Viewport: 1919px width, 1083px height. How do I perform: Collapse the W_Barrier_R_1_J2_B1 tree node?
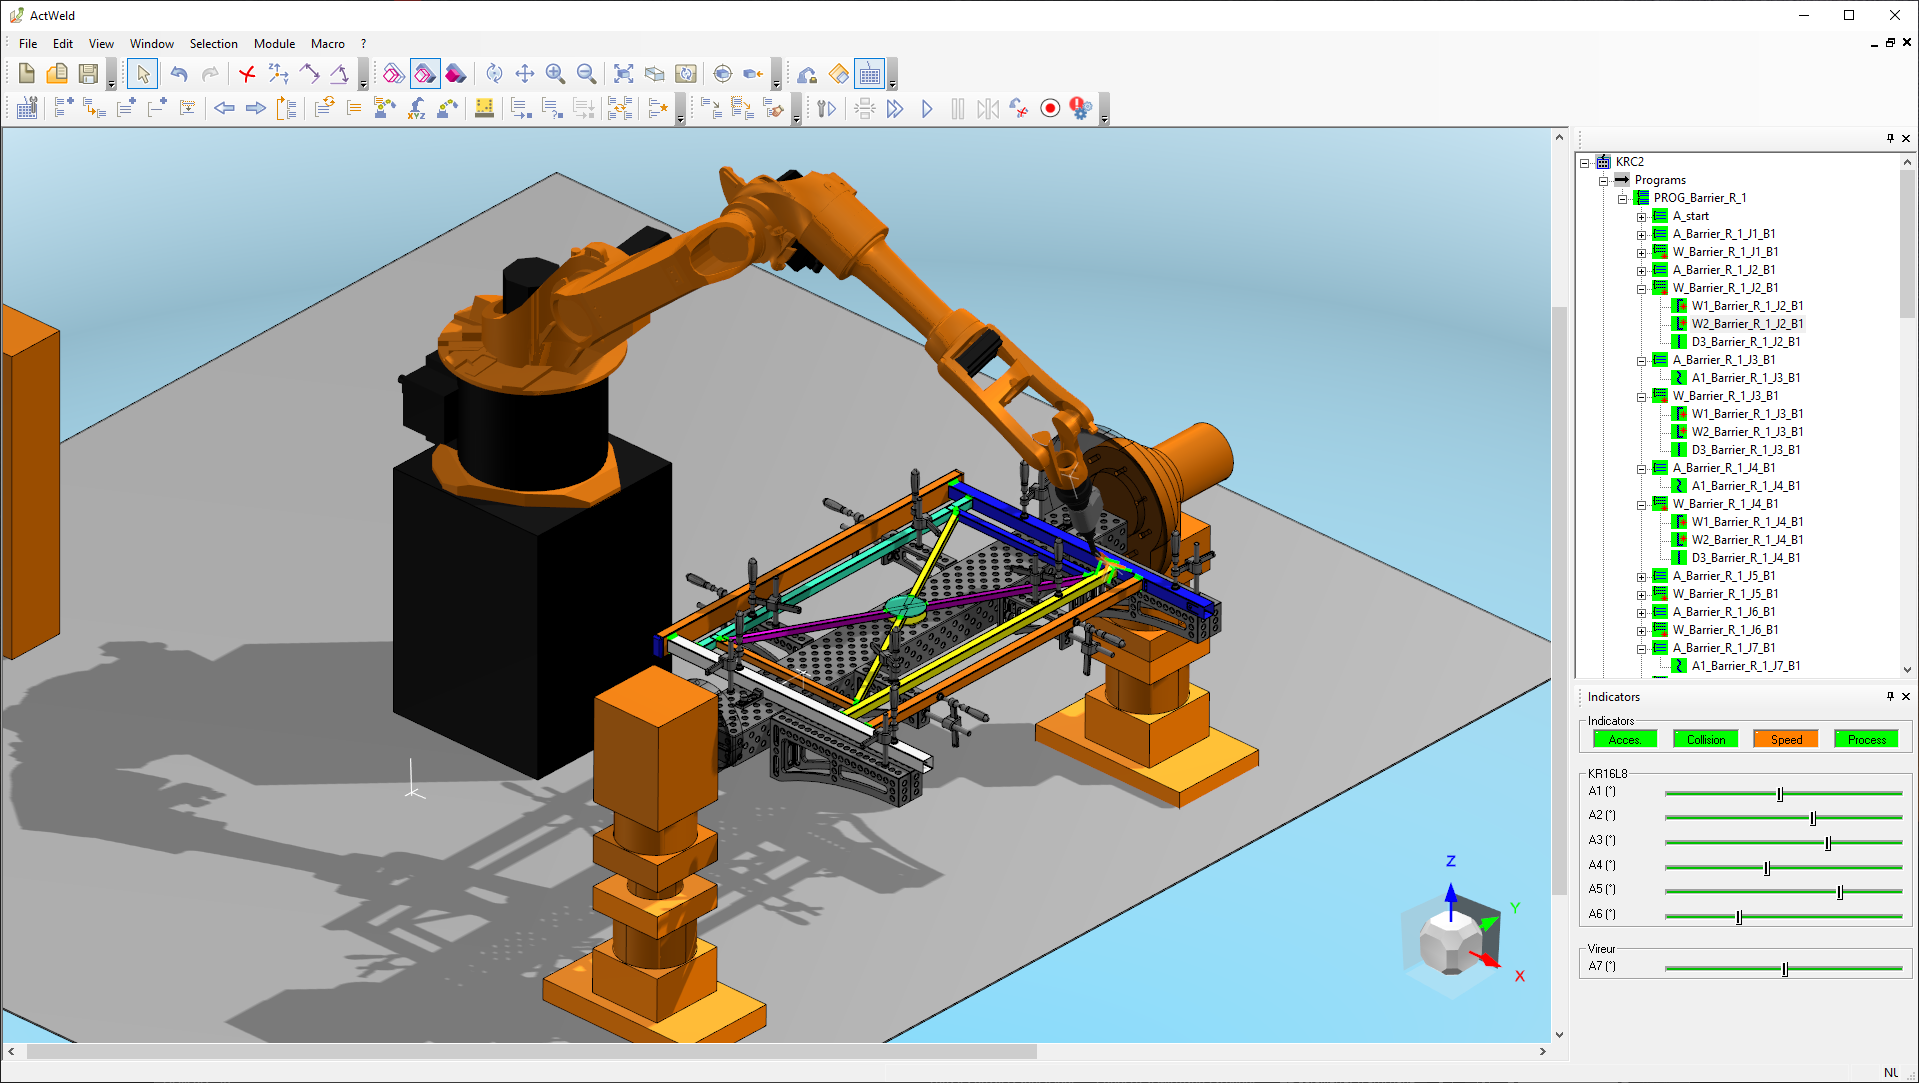(x=1641, y=289)
